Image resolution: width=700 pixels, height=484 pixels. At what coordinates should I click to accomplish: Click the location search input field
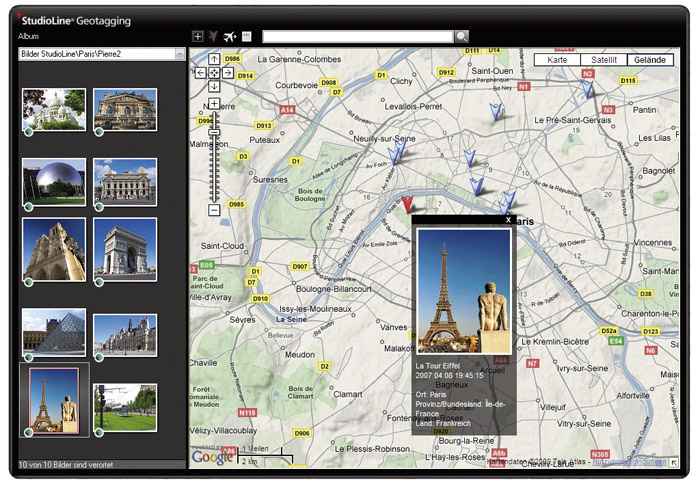click(358, 37)
